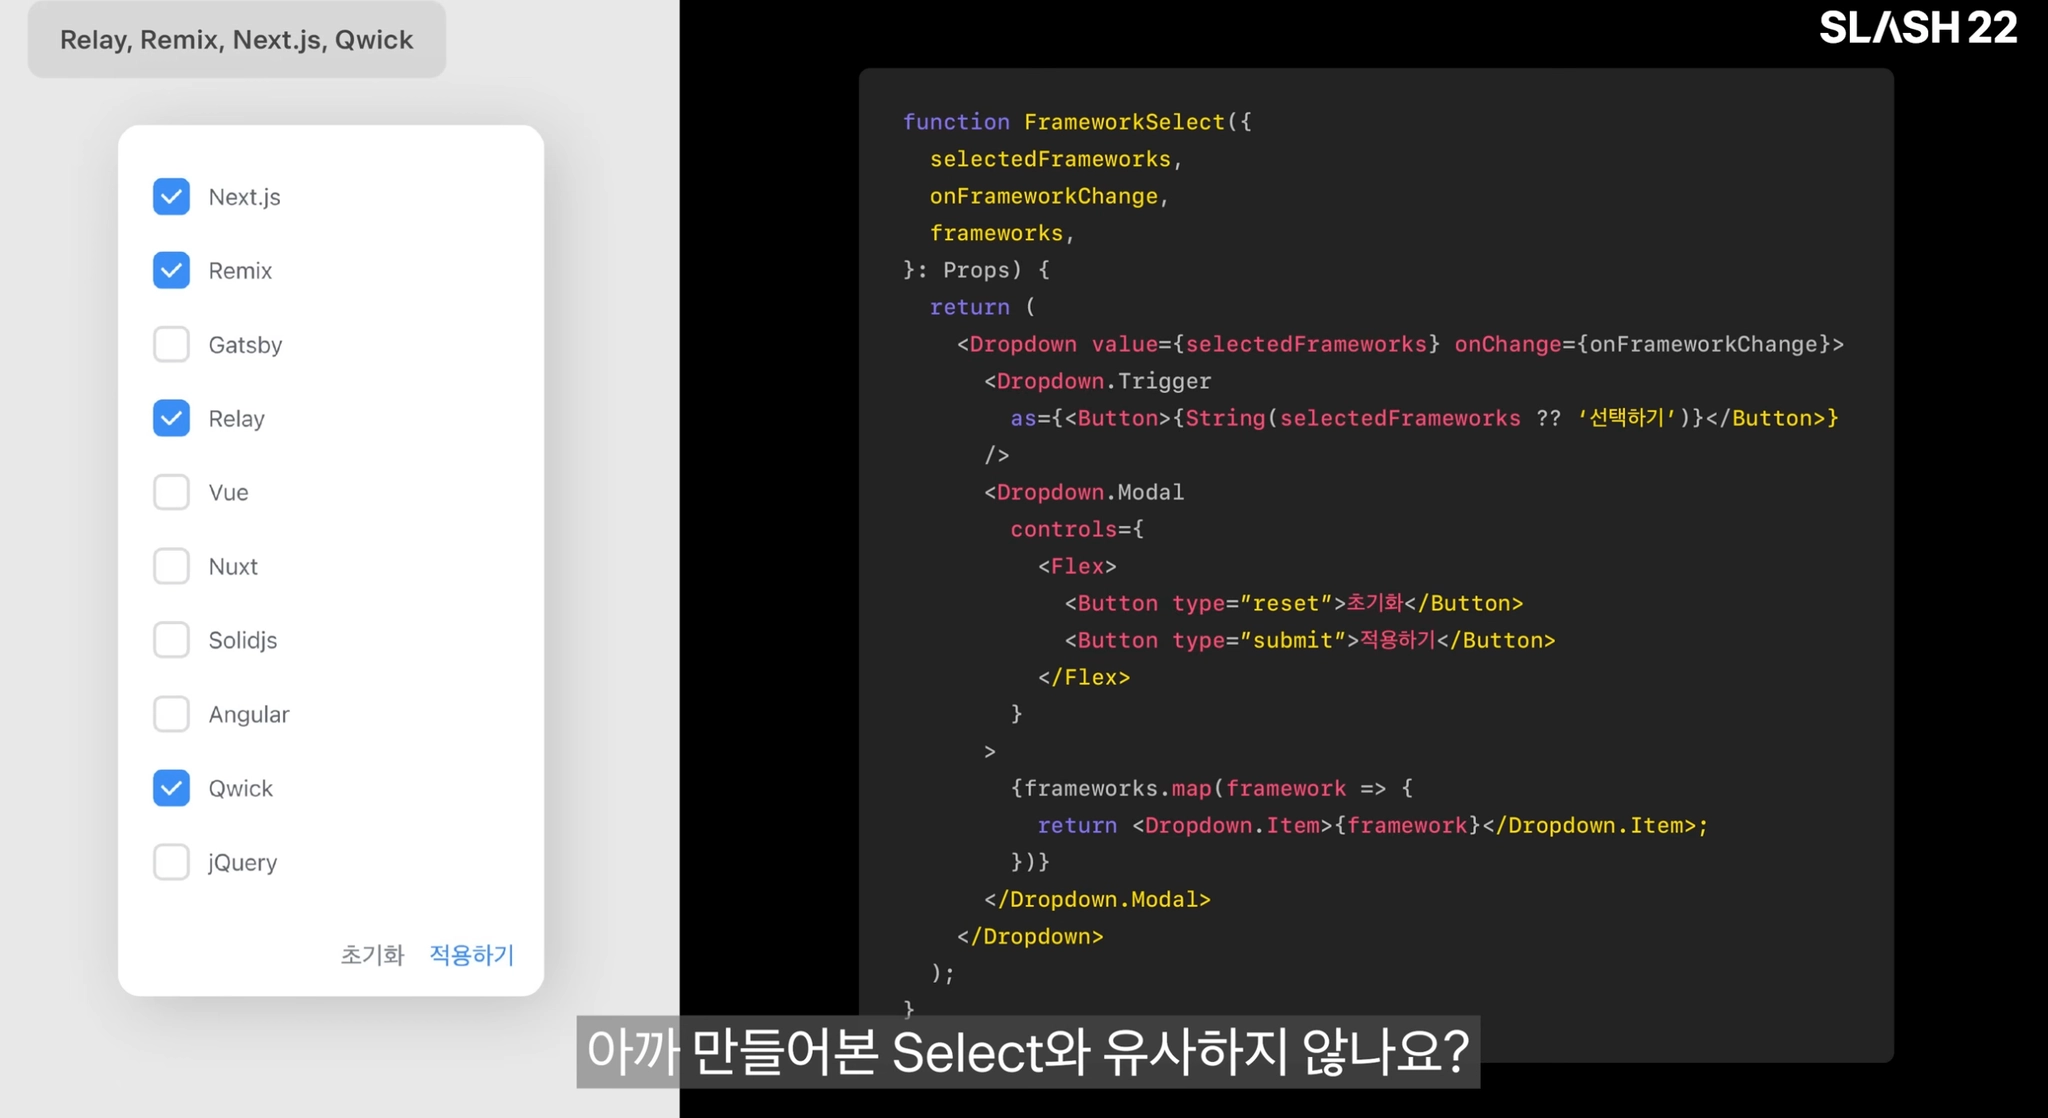This screenshot has height=1118, width=2048.
Task: Uncheck the Remix checkbox
Action: click(171, 271)
